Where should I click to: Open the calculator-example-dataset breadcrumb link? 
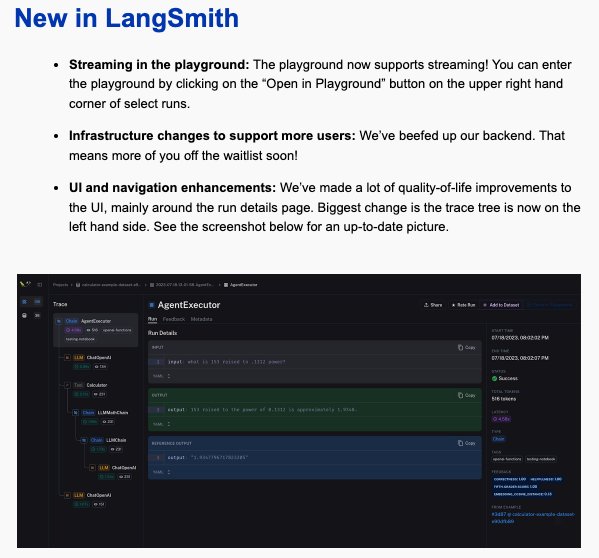pyautogui.click(x=108, y=285)
